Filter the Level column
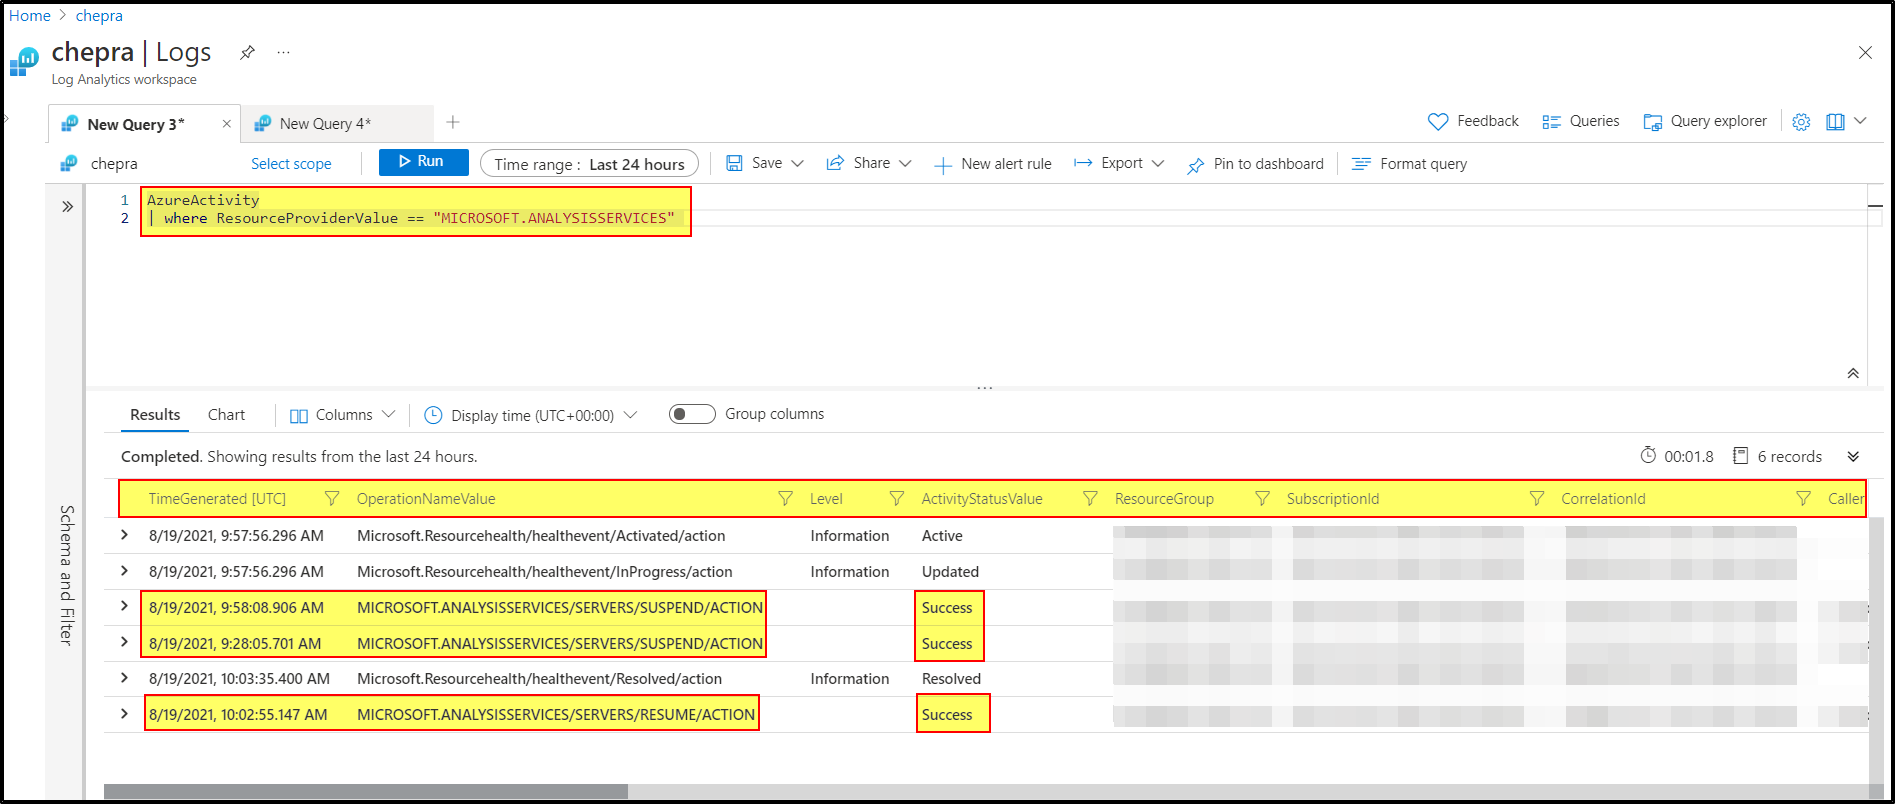 coord(897,498)
